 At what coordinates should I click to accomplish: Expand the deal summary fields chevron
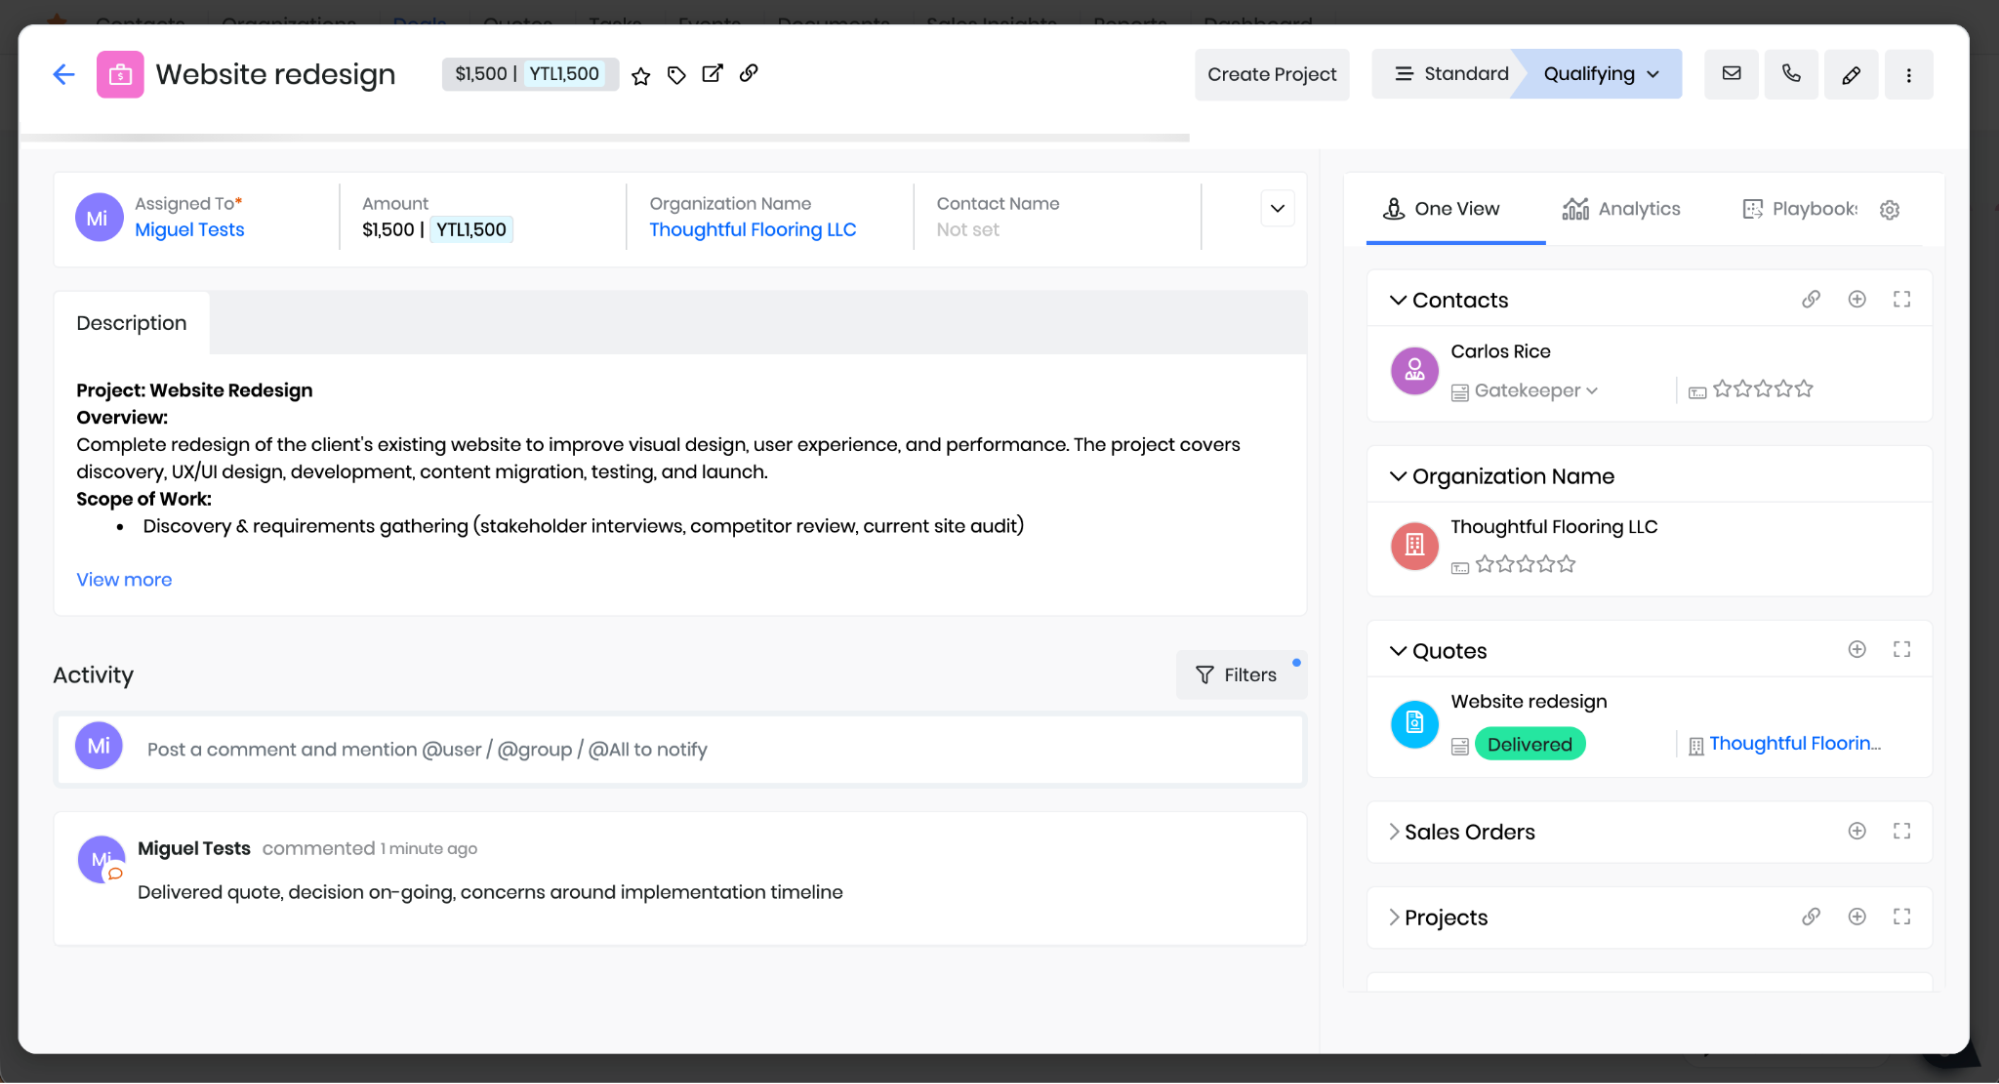point(1277,209)
